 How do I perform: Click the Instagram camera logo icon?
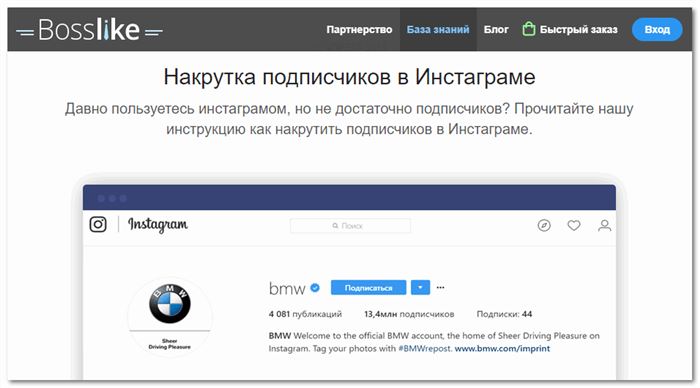[x=98, y=224]
